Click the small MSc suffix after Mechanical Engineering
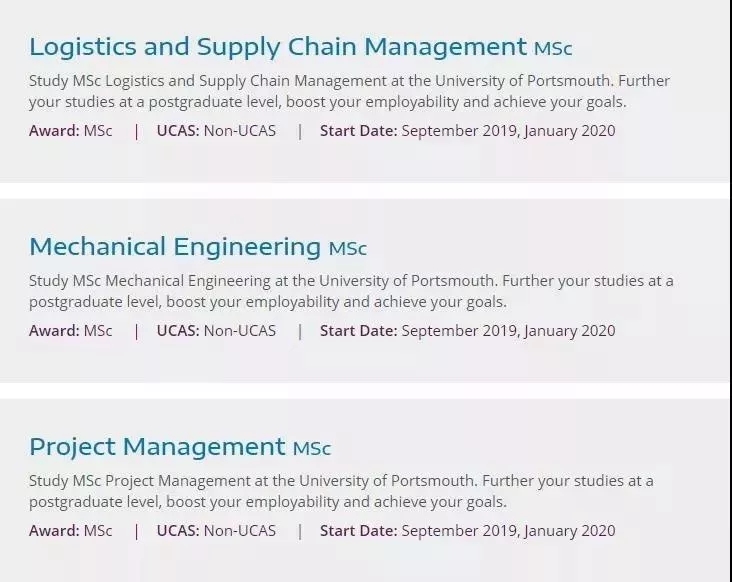The width and height of the screenshot is (732, 582). 348,248
